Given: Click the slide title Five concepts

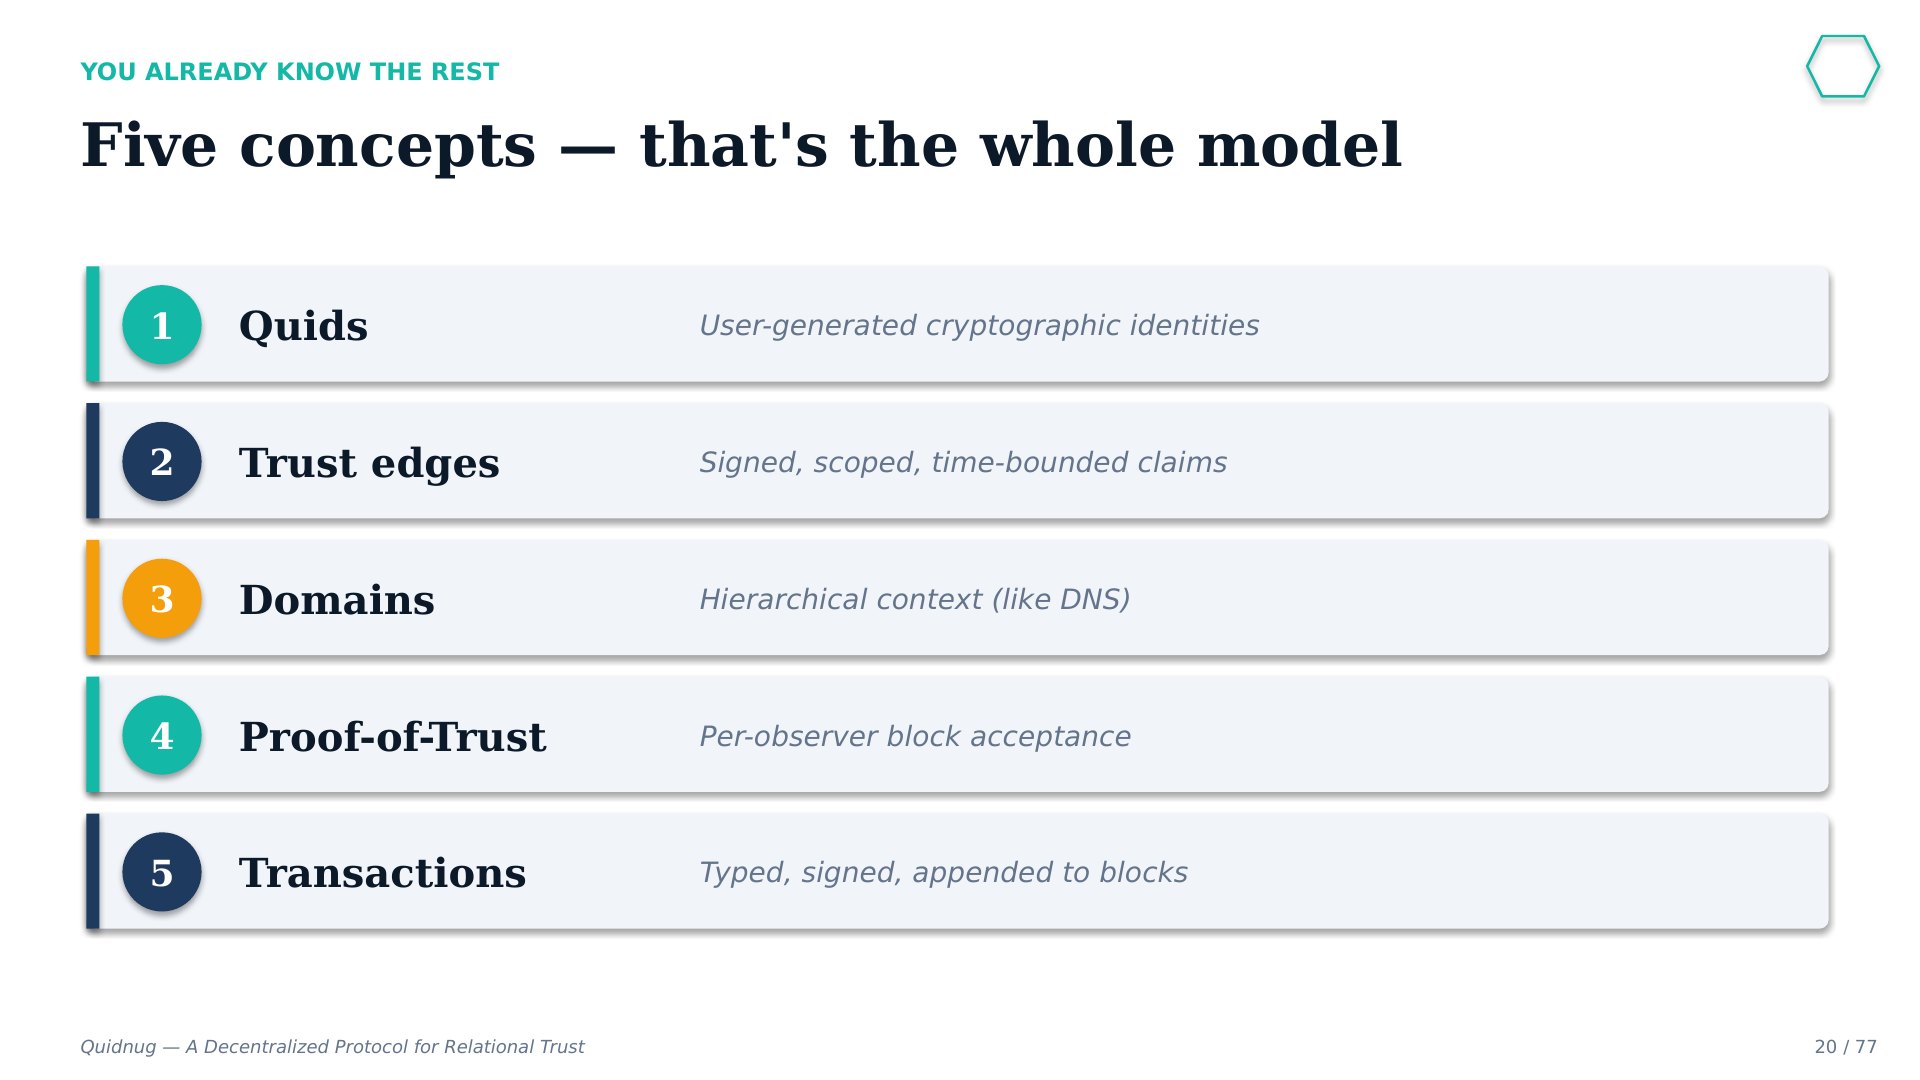Looking at the screenshot, I should (741, 146).
